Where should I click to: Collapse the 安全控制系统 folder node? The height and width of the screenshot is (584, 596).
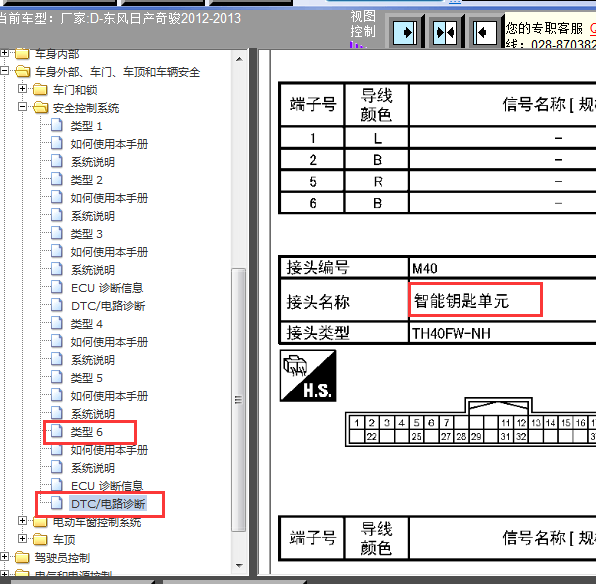(22, 107)
